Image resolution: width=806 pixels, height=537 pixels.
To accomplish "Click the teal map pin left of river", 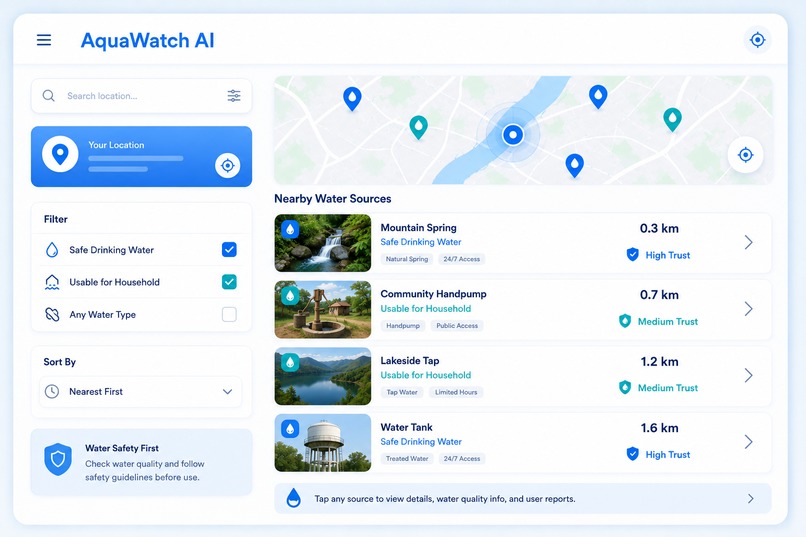I will click(418, 127).
